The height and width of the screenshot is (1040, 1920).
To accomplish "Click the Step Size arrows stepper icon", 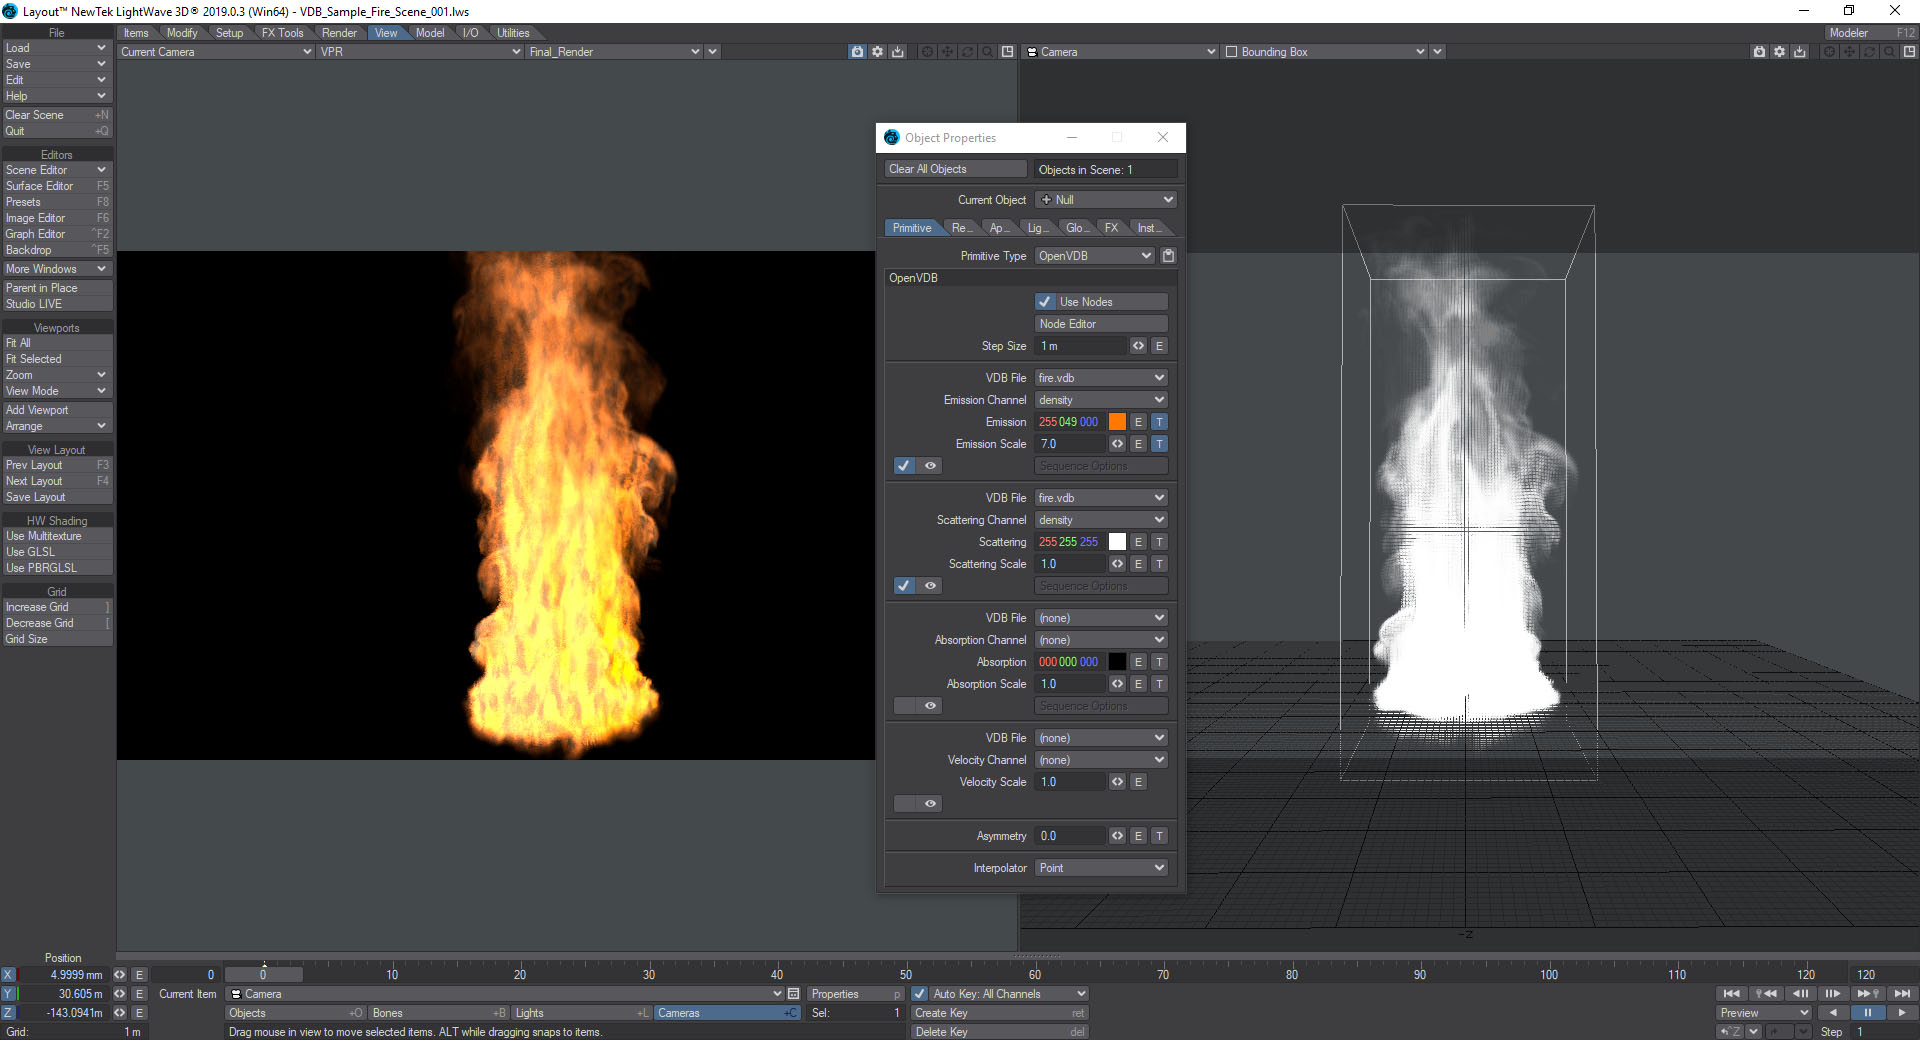I will tap(1138, 346).
